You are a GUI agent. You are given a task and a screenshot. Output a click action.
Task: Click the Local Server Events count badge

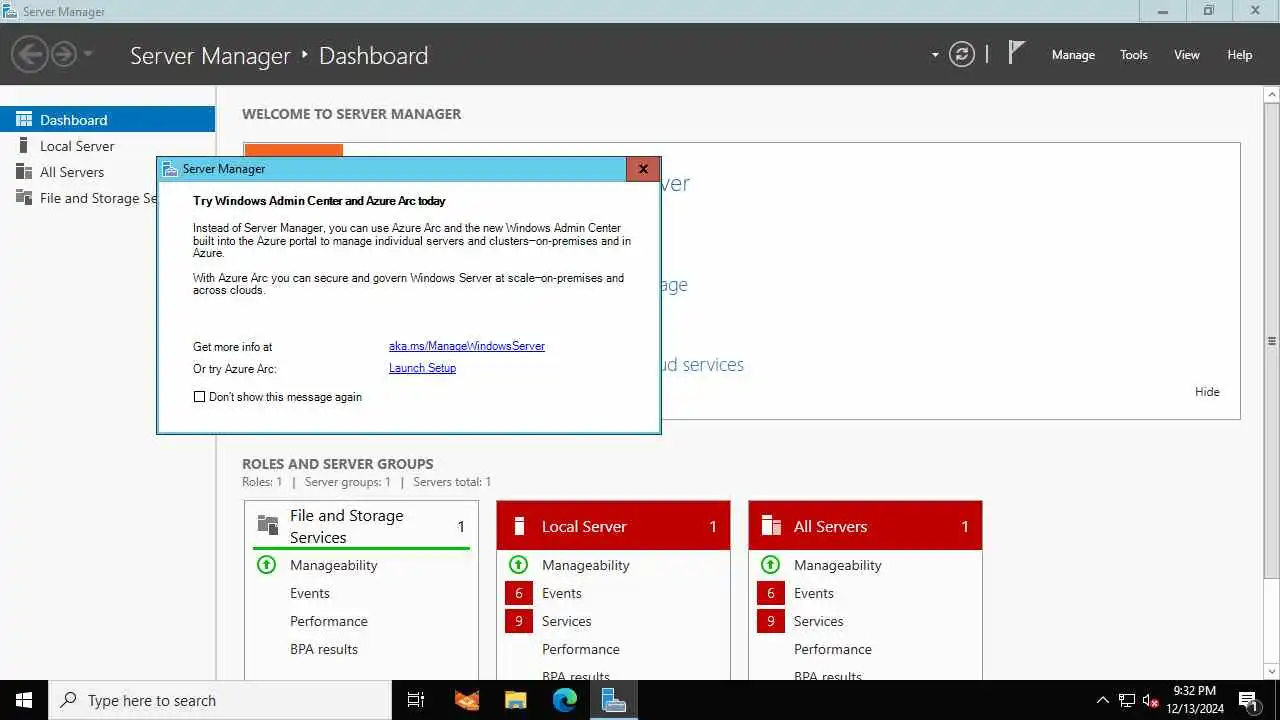[x=518, y=593]
